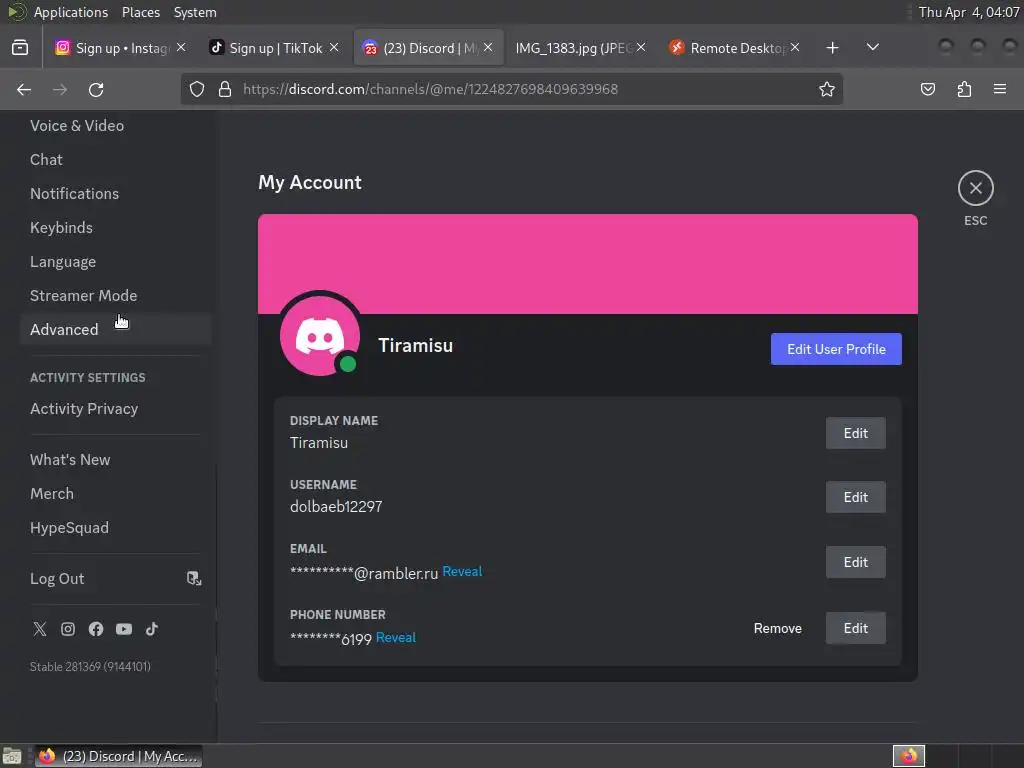Image resolution: width=1024 pixels, height=768 pixels.
Task: Reveal the hidden phone number
Action: (396, 637)
